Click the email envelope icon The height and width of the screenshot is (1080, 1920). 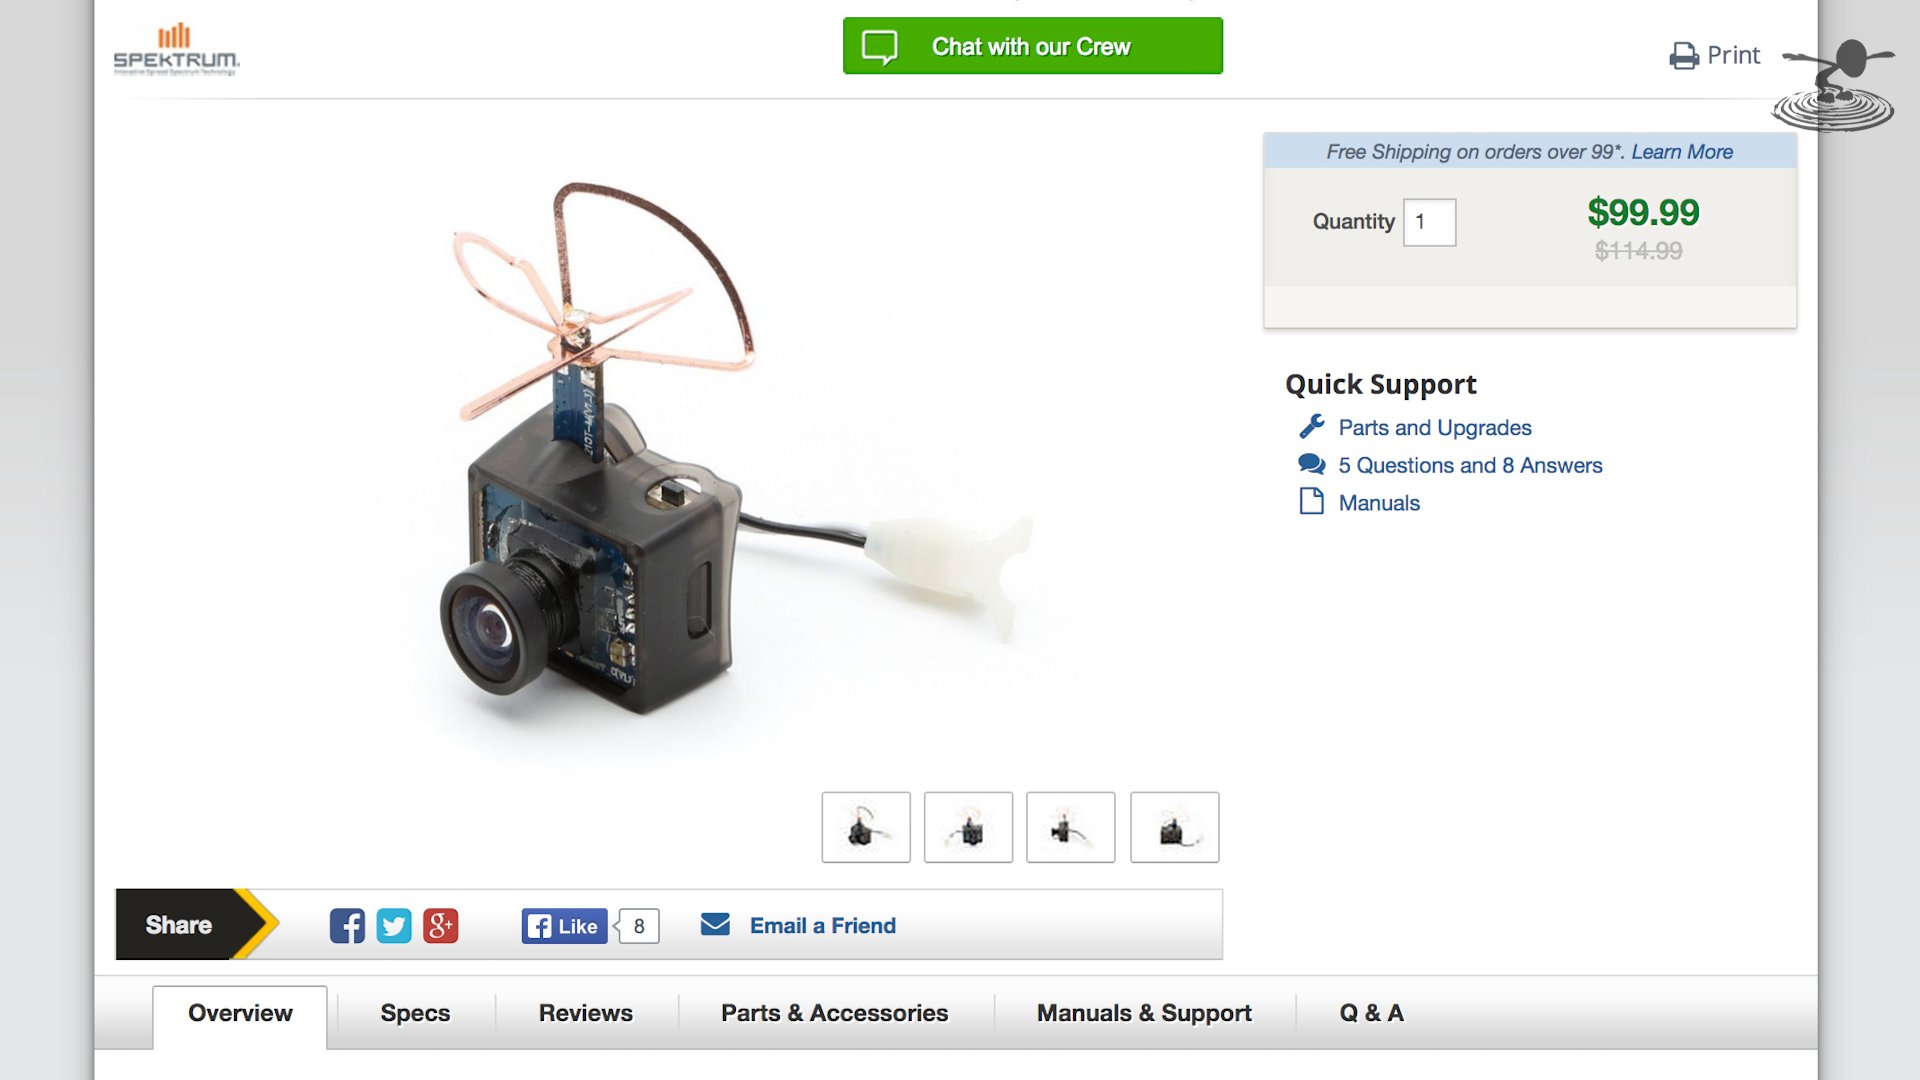[715, 924]
